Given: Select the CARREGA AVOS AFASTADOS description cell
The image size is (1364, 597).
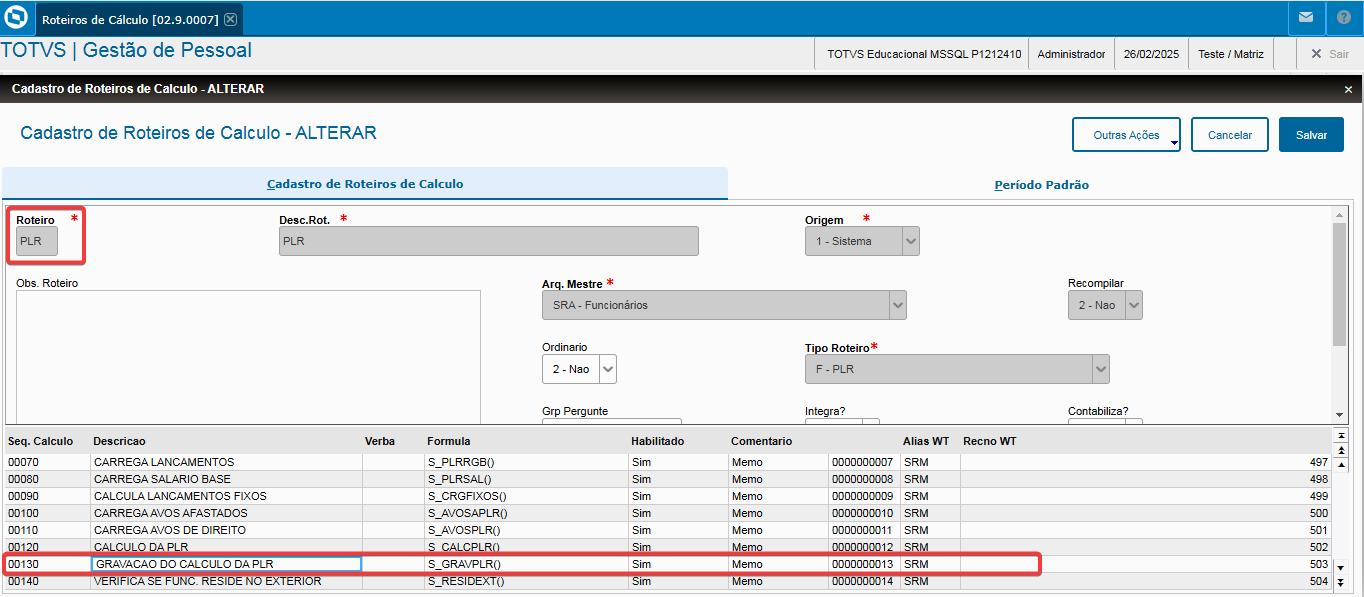Looking at the screenshot, I should pos(226,513).
